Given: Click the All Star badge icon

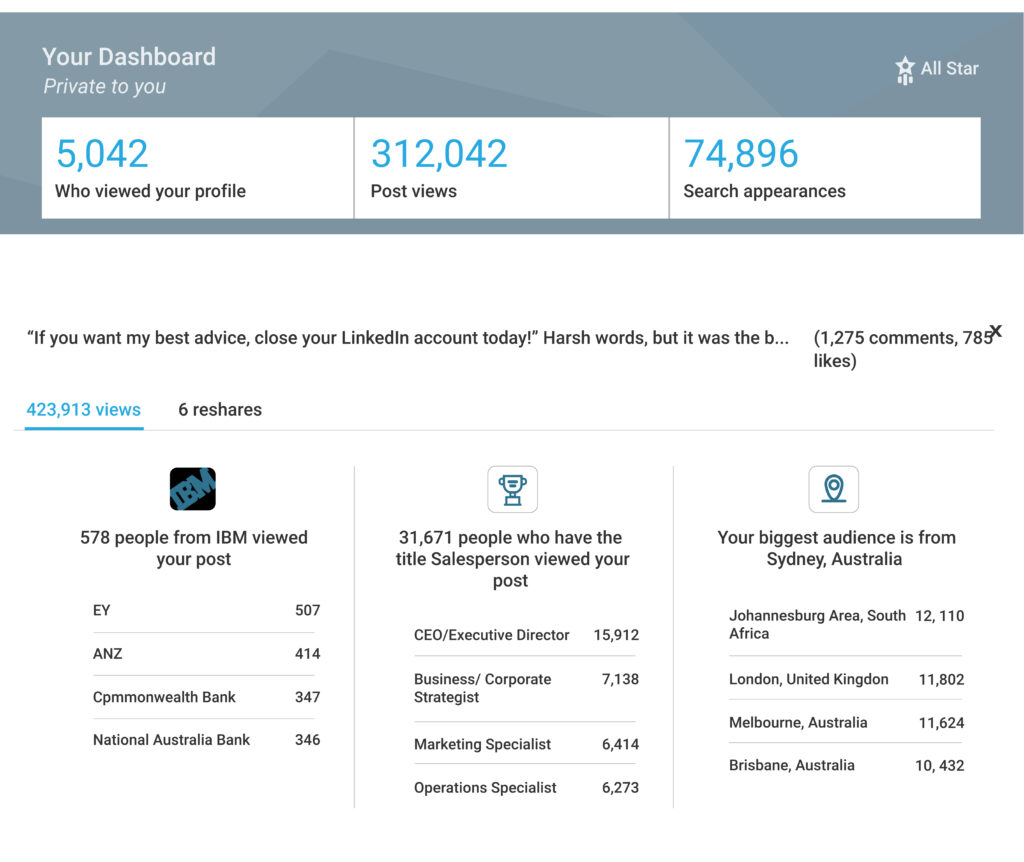Looking at the screenshot, I should click(905, 70).
